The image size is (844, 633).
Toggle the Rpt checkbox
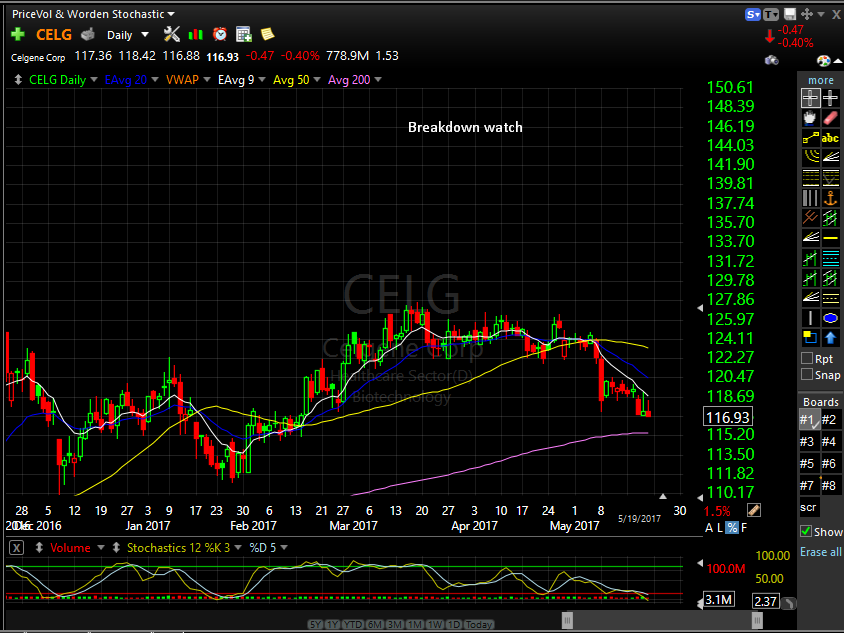tap(806, 358)
